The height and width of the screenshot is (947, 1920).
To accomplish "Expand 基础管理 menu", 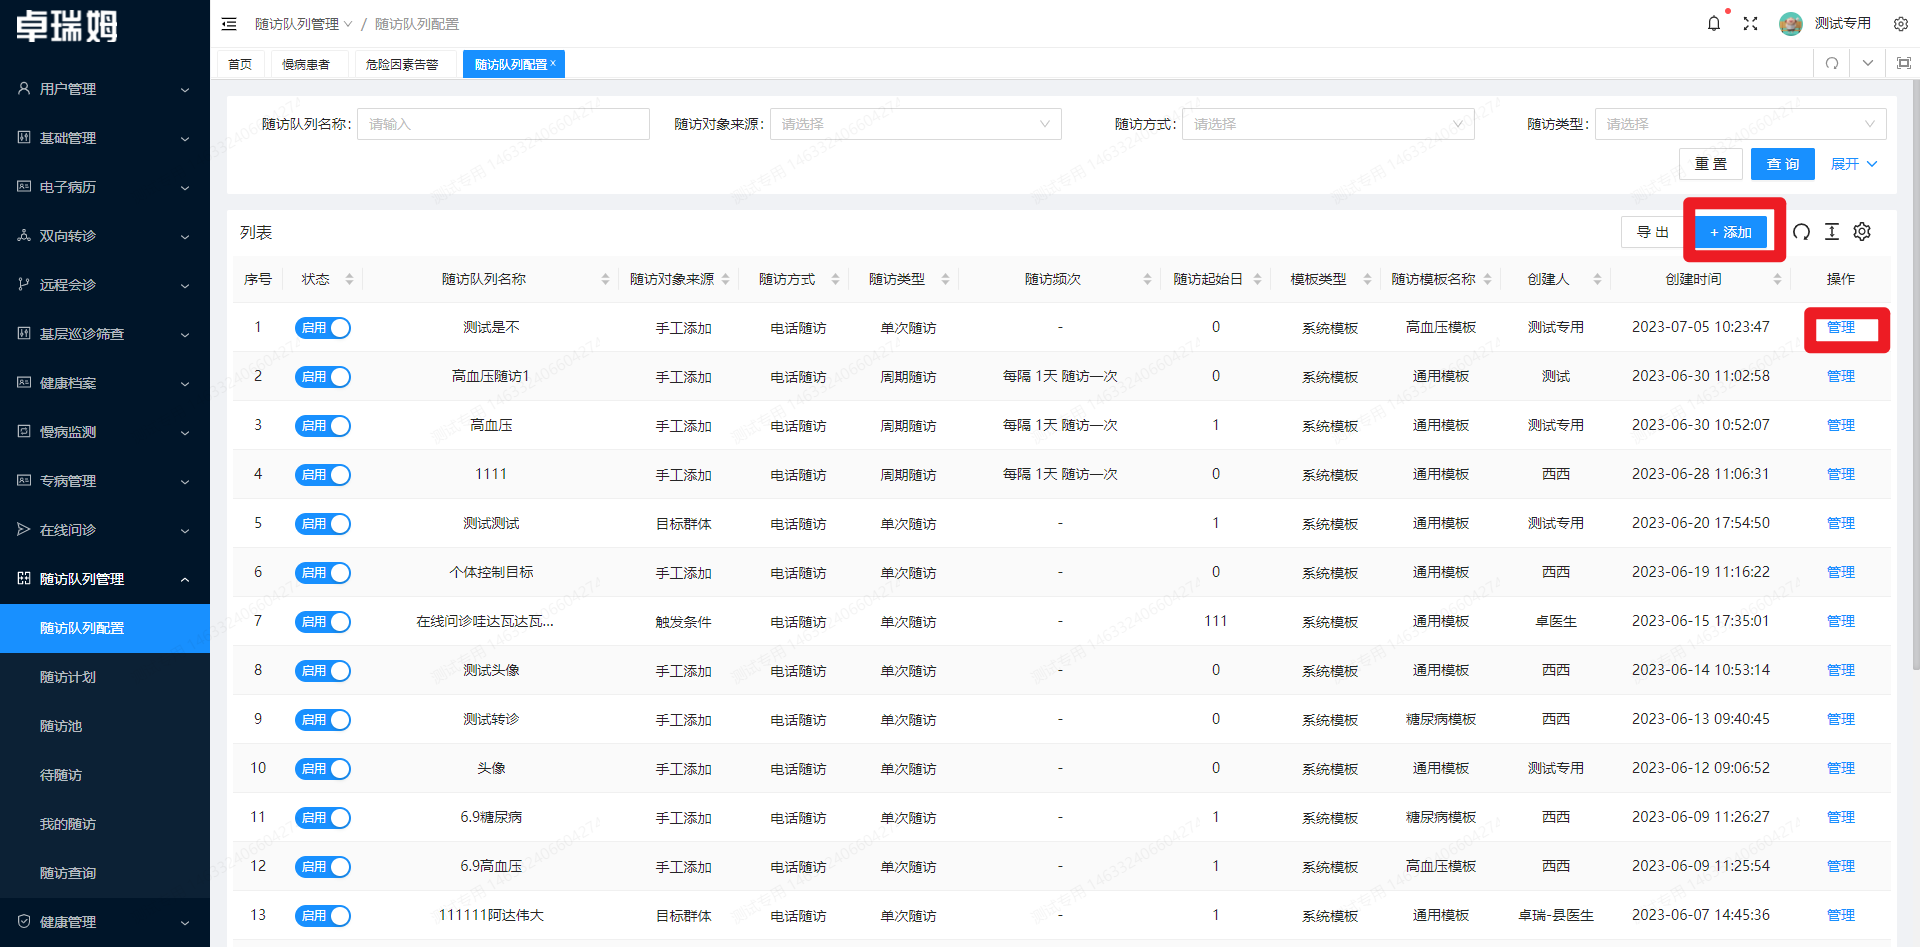I will (104, 138).
